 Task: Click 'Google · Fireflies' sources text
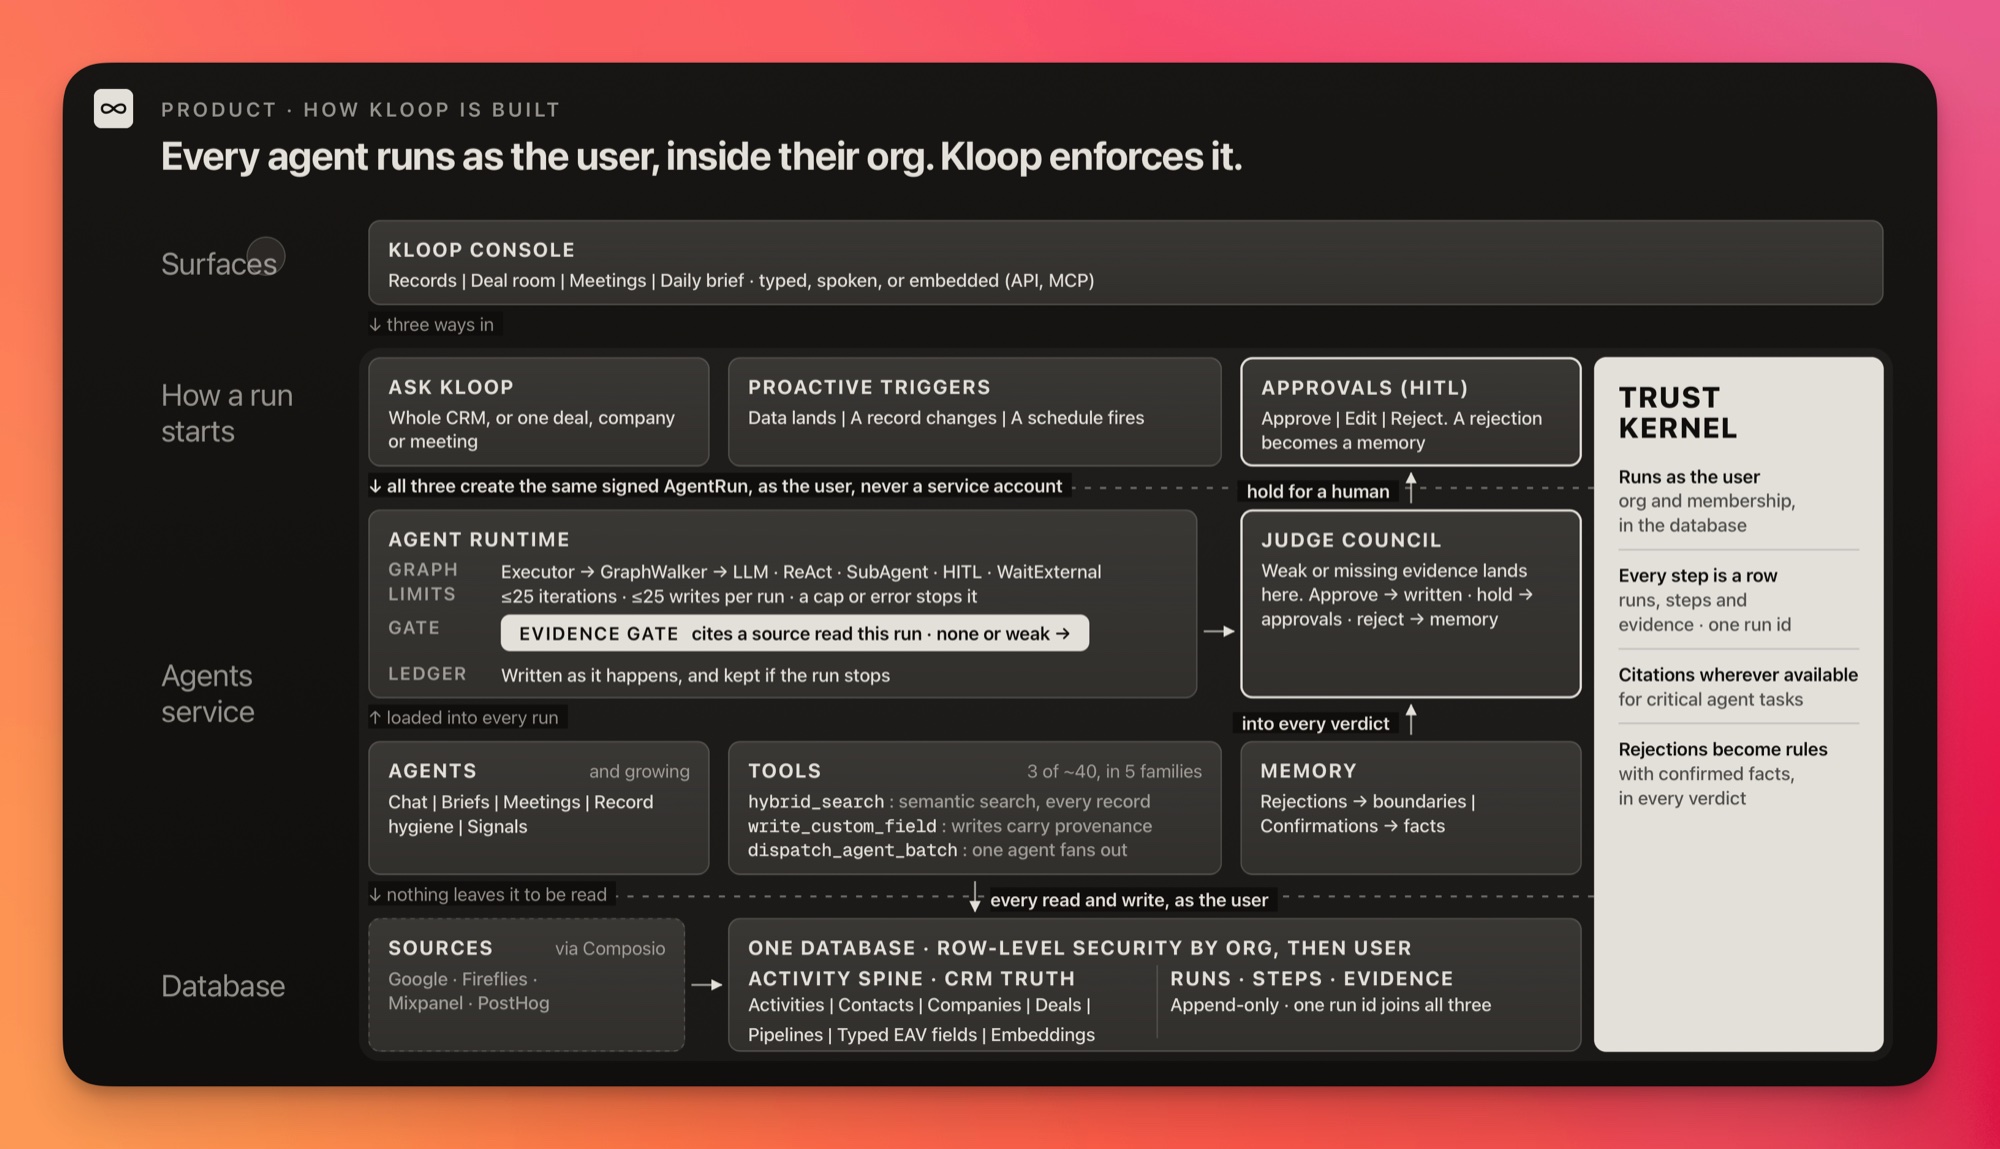(x=462, y=979)
